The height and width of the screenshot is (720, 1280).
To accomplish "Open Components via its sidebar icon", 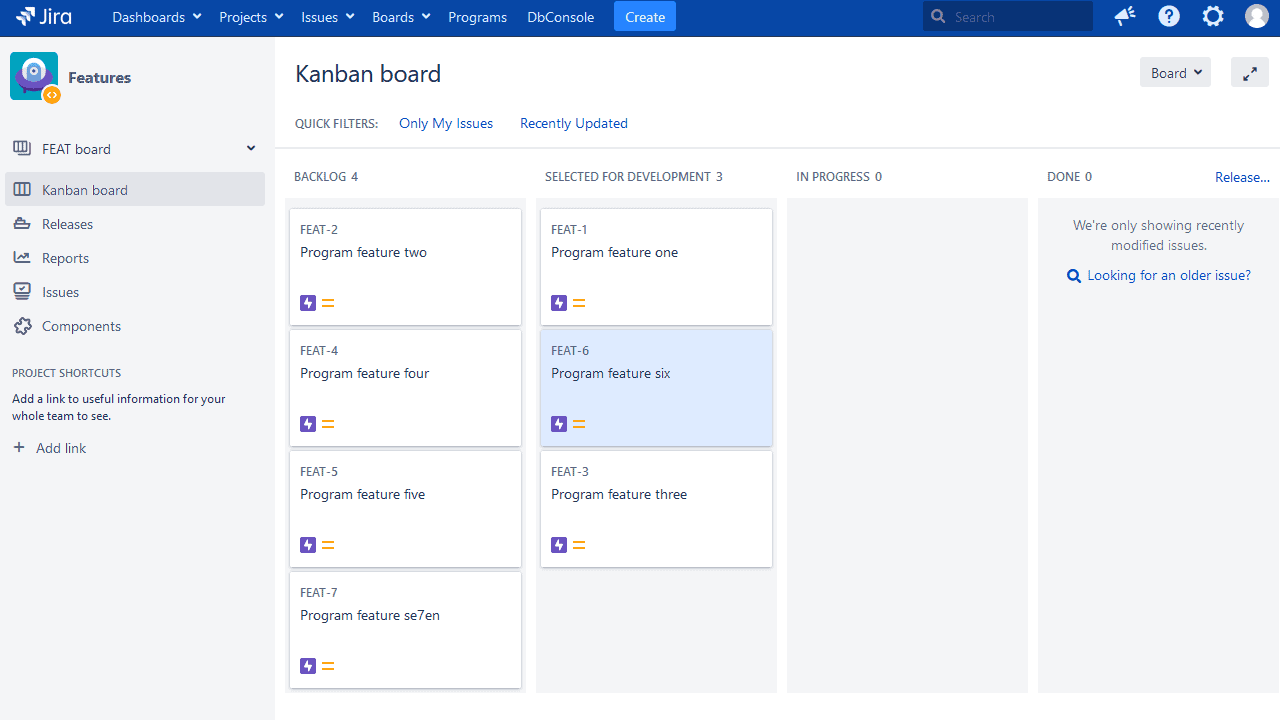I will (x=21, y=326).
